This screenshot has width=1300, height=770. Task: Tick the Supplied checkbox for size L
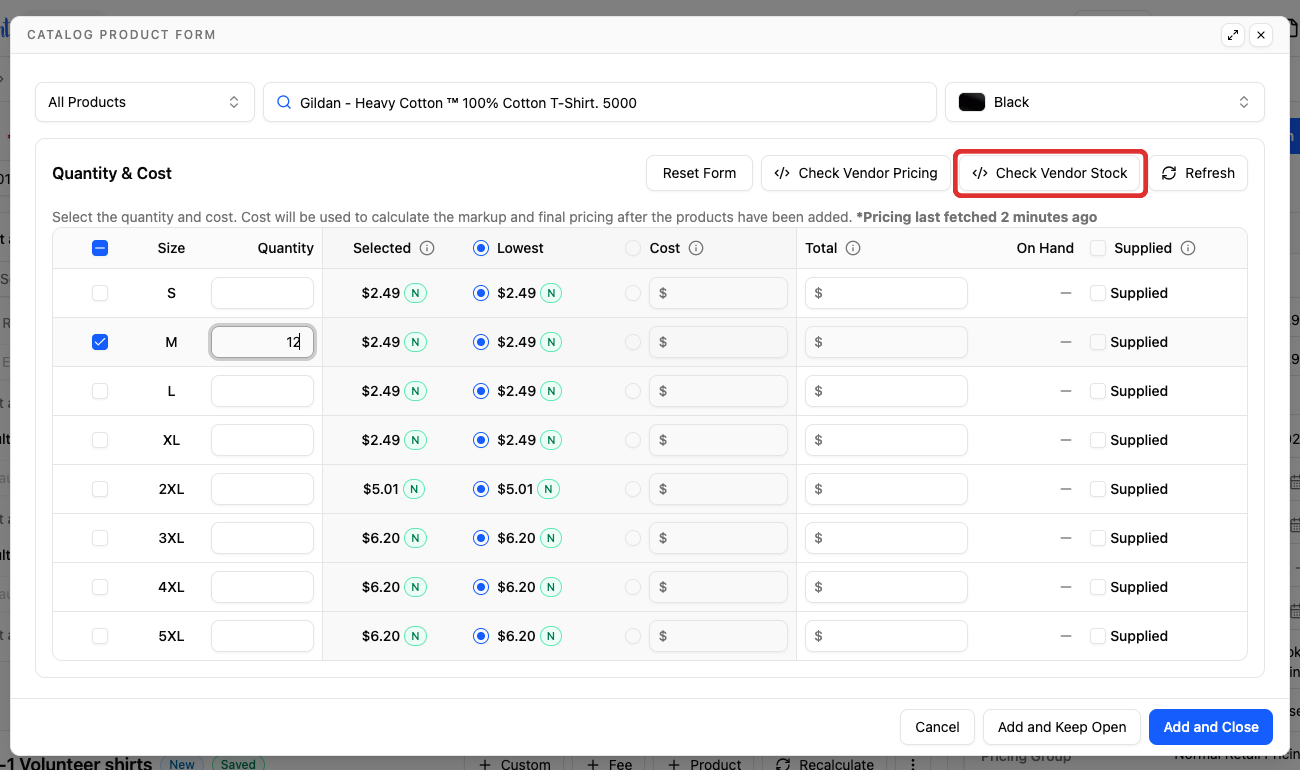point(1098,391)
